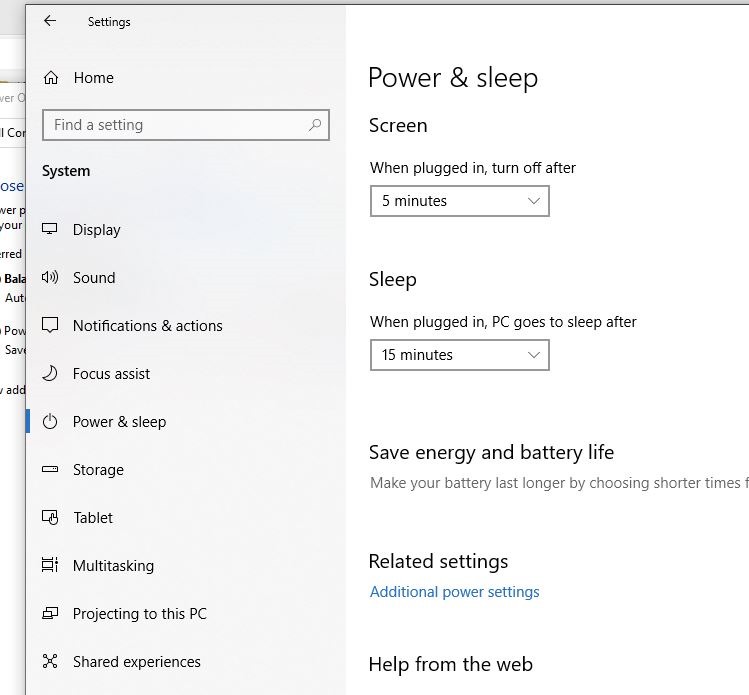Click the back arrow in Settings
This screenshot has width=749, height=695.
coord(50,21)
